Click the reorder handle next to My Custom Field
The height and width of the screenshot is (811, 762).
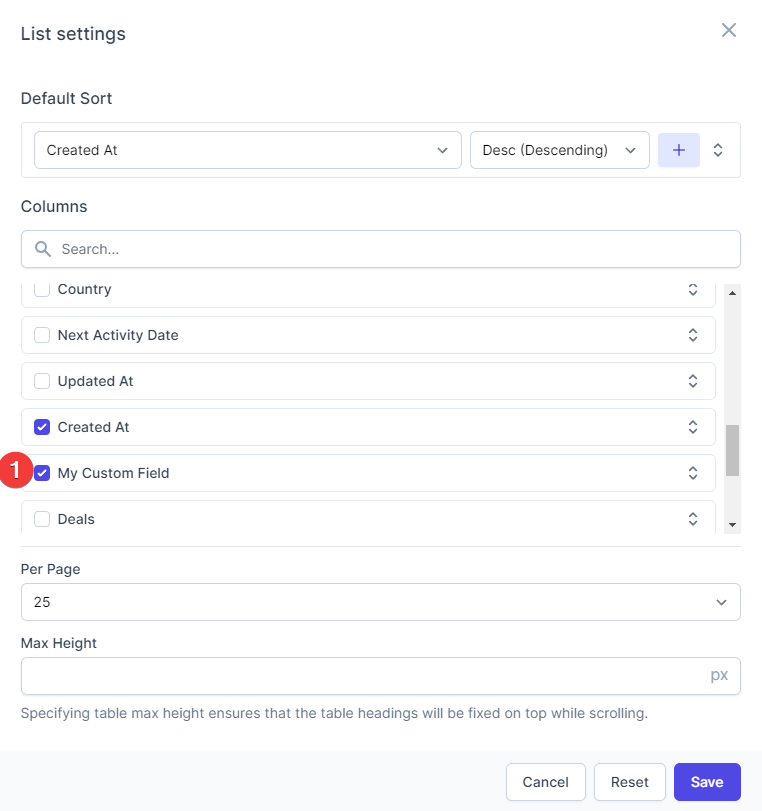[x=693, y=473]
